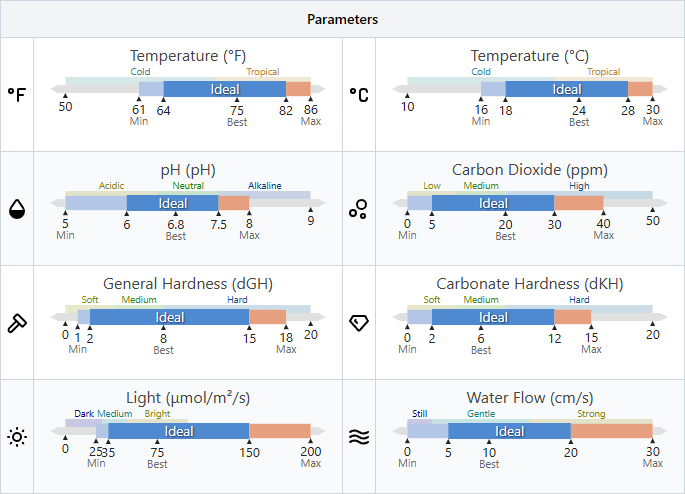Click the Ideal range on pH bar
Image resolution: width=685 pixels, height=494 pixels.
point(172,203)
